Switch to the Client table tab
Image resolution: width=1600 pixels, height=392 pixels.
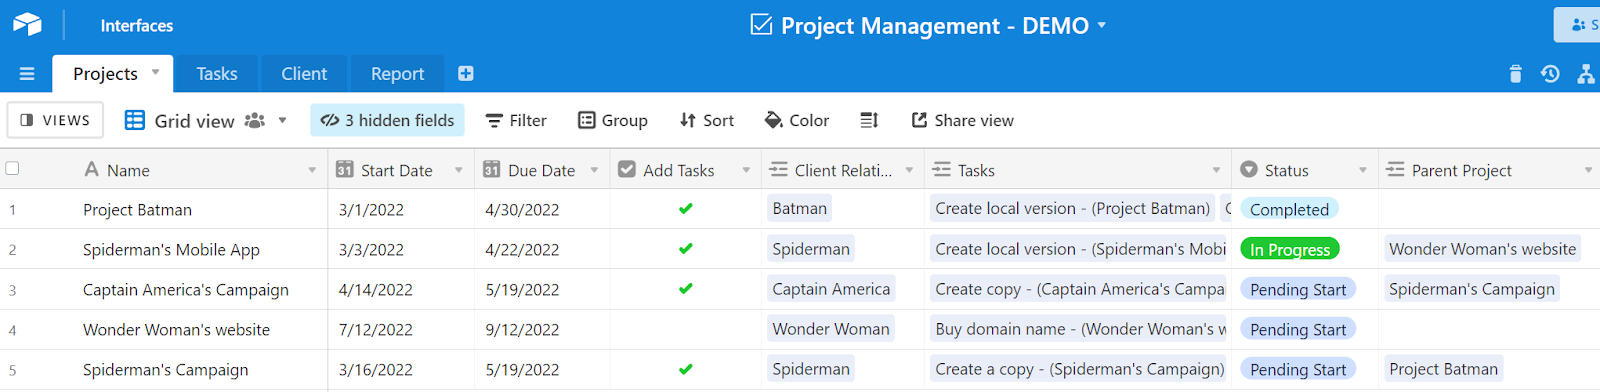pyautogui.click(x=304, y=74)
